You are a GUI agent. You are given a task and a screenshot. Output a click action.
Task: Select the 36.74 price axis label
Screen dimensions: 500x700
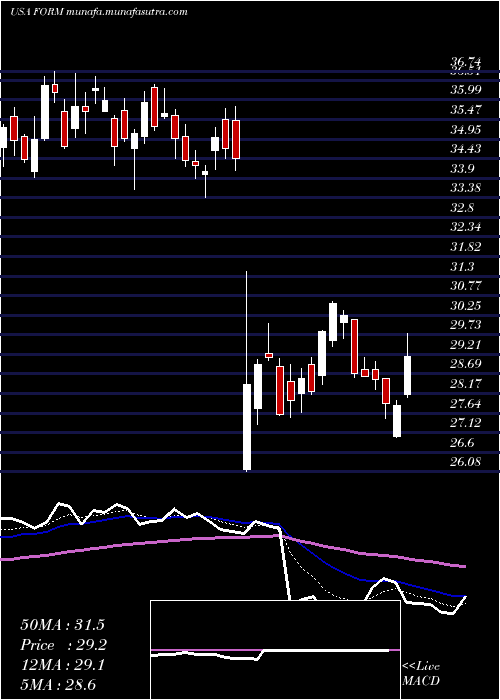(466, 62)
